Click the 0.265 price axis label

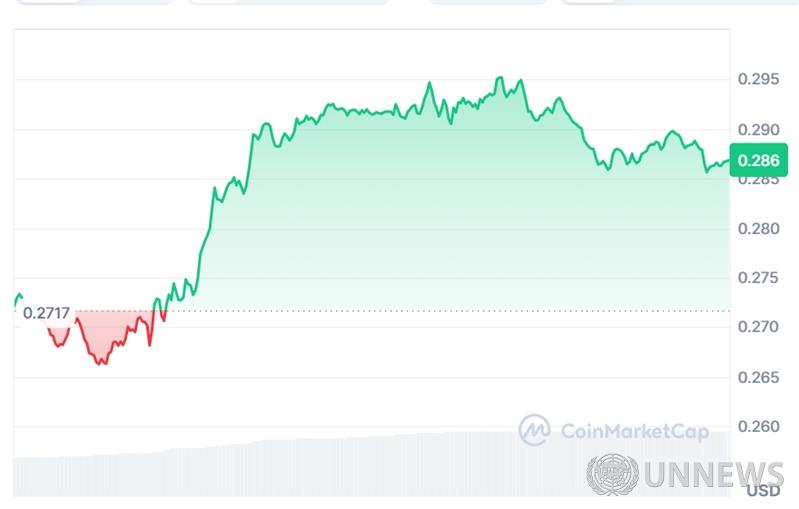pyautogui.click(x=757, y=377)
